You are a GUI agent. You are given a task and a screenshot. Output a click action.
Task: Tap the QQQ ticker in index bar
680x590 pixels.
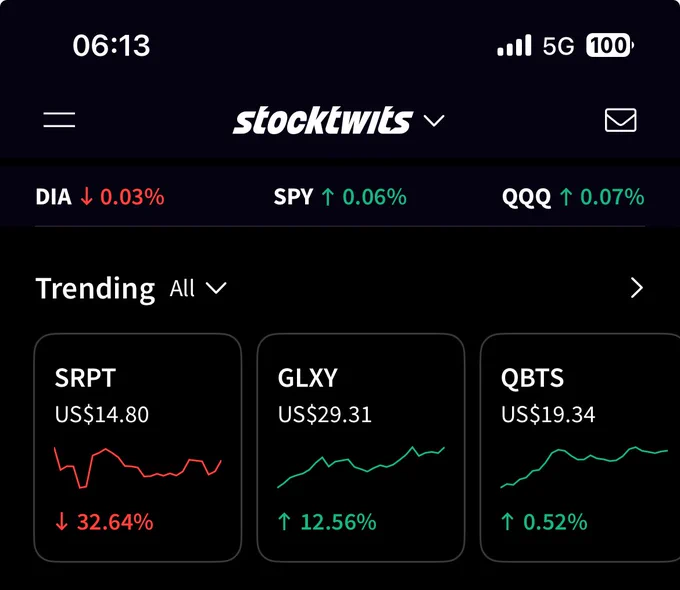[x=573, y=197]
